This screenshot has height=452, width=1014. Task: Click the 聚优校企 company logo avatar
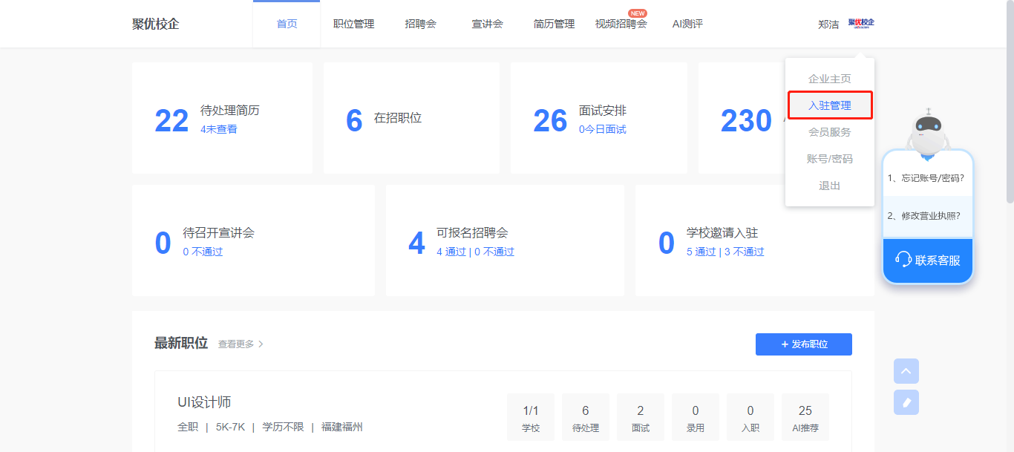pos(860,23)
